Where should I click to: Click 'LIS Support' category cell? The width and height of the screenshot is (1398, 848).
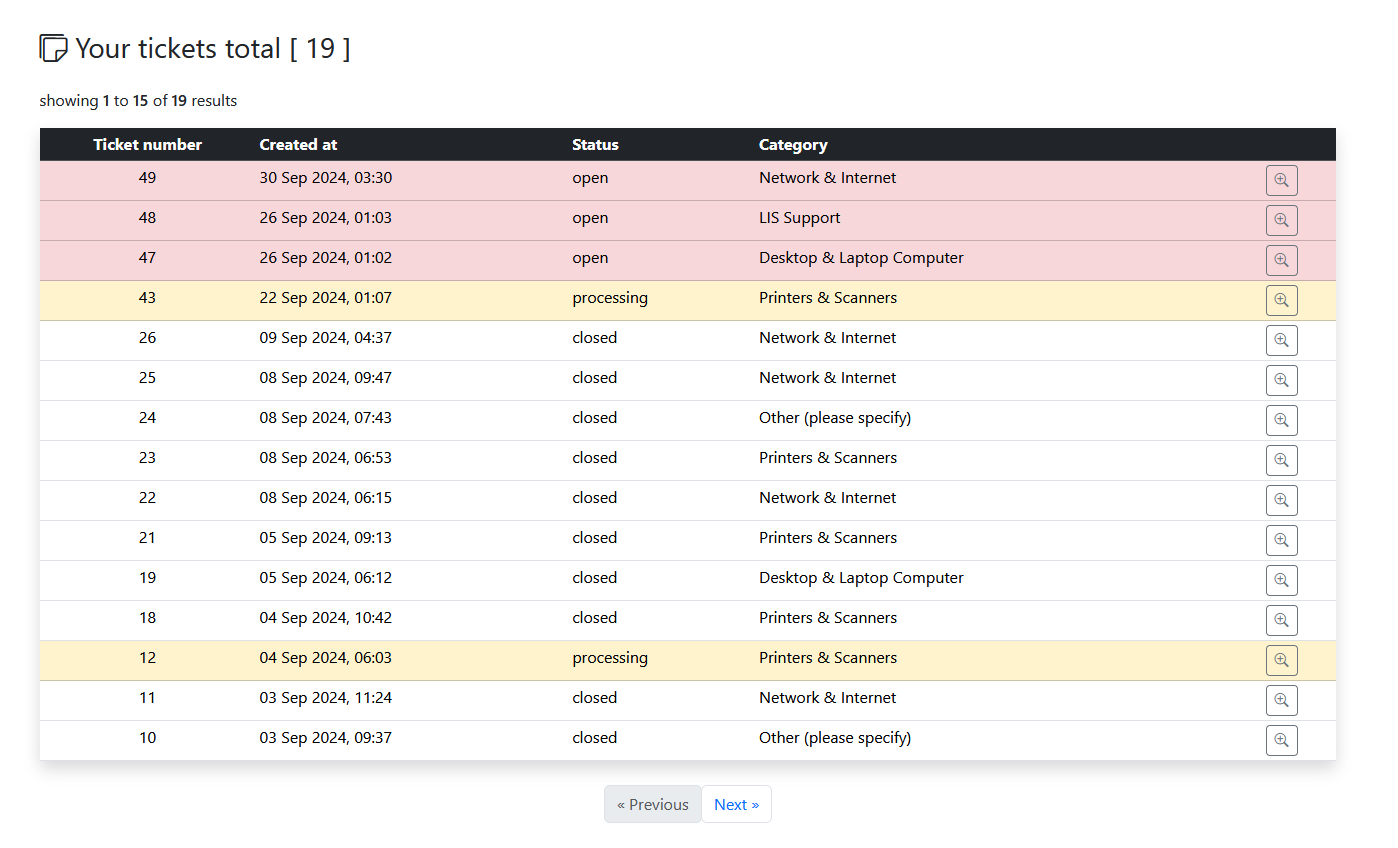point(800,218)
